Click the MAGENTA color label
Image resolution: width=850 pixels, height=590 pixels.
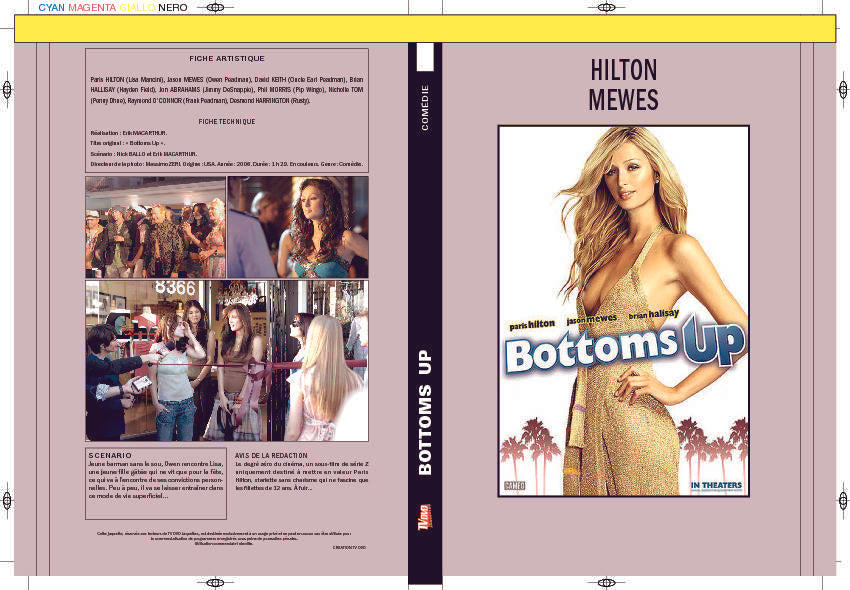[x=92, y=8]
